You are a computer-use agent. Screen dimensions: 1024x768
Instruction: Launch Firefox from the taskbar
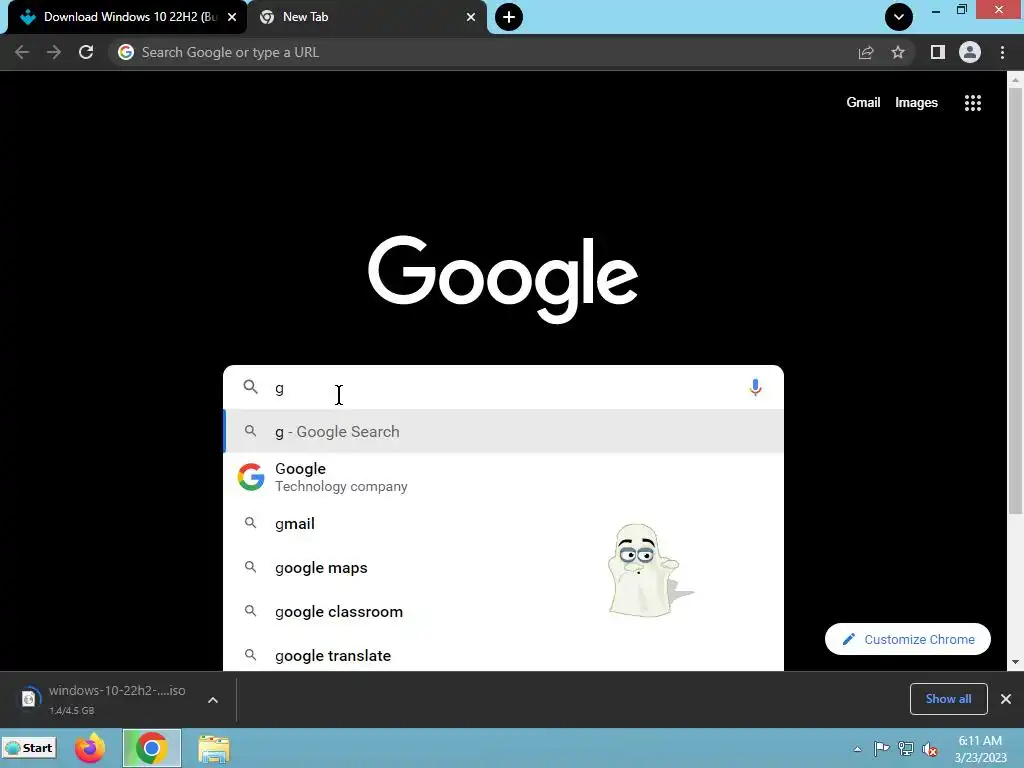pyautogui.click(x=89, y=748)
